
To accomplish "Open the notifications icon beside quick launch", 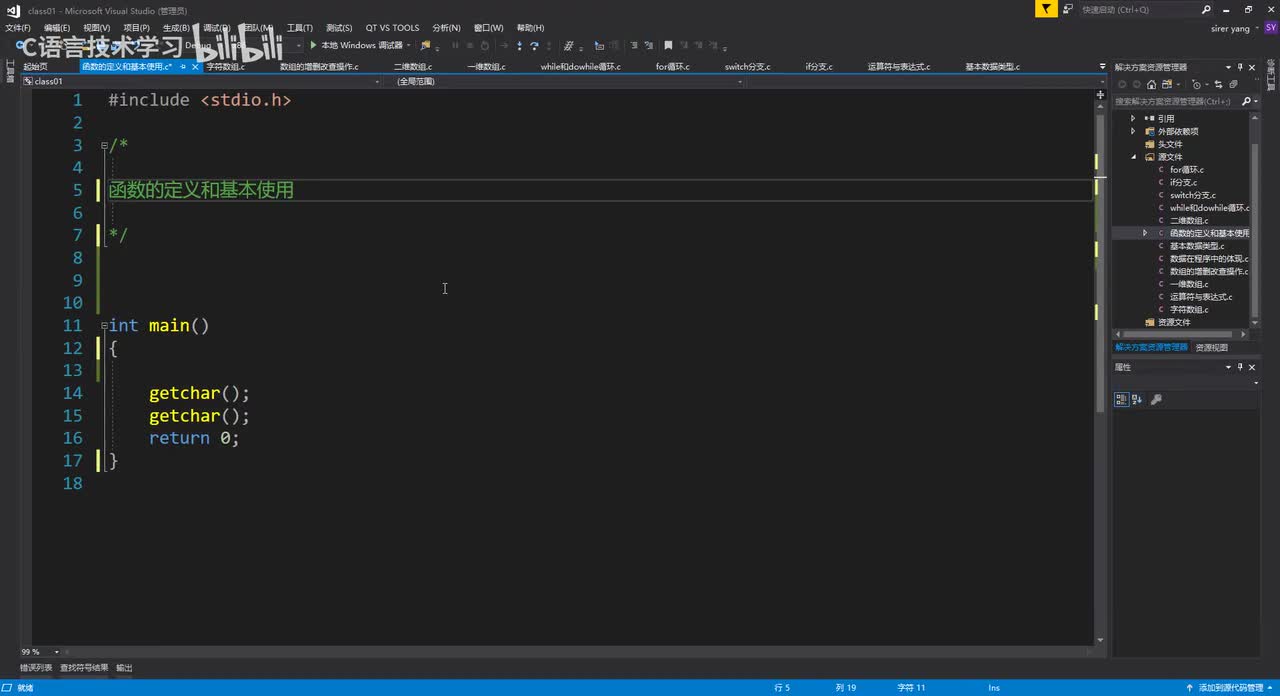I will tap(1068, 9).
